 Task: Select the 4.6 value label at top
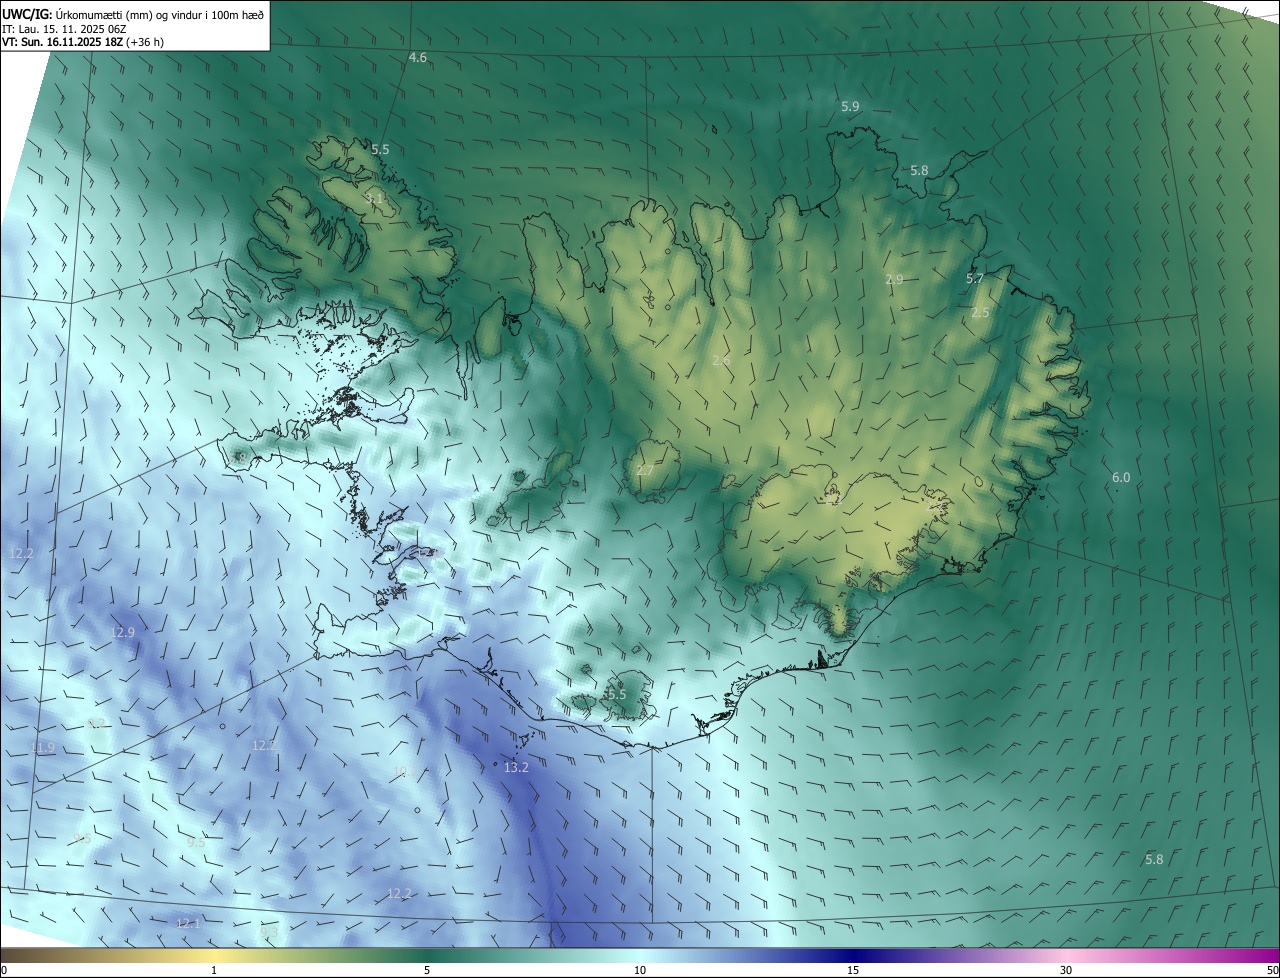(418, 58)
